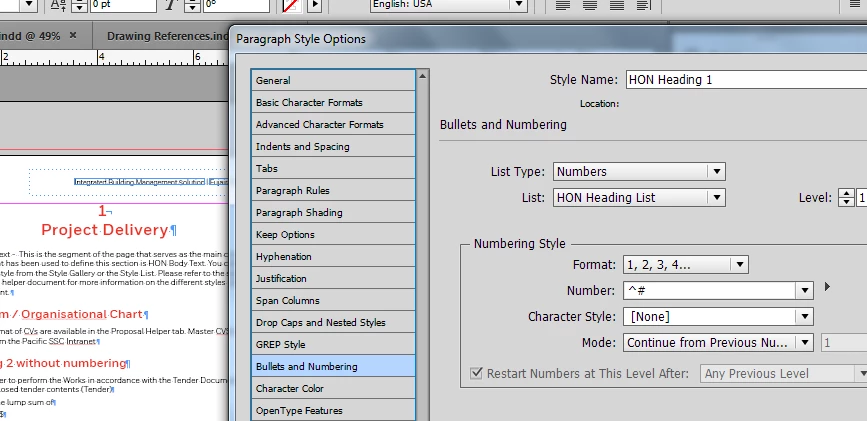Screen dimensions: 867x421
Task: Click the Style Name text field
Action: point(746,80)
